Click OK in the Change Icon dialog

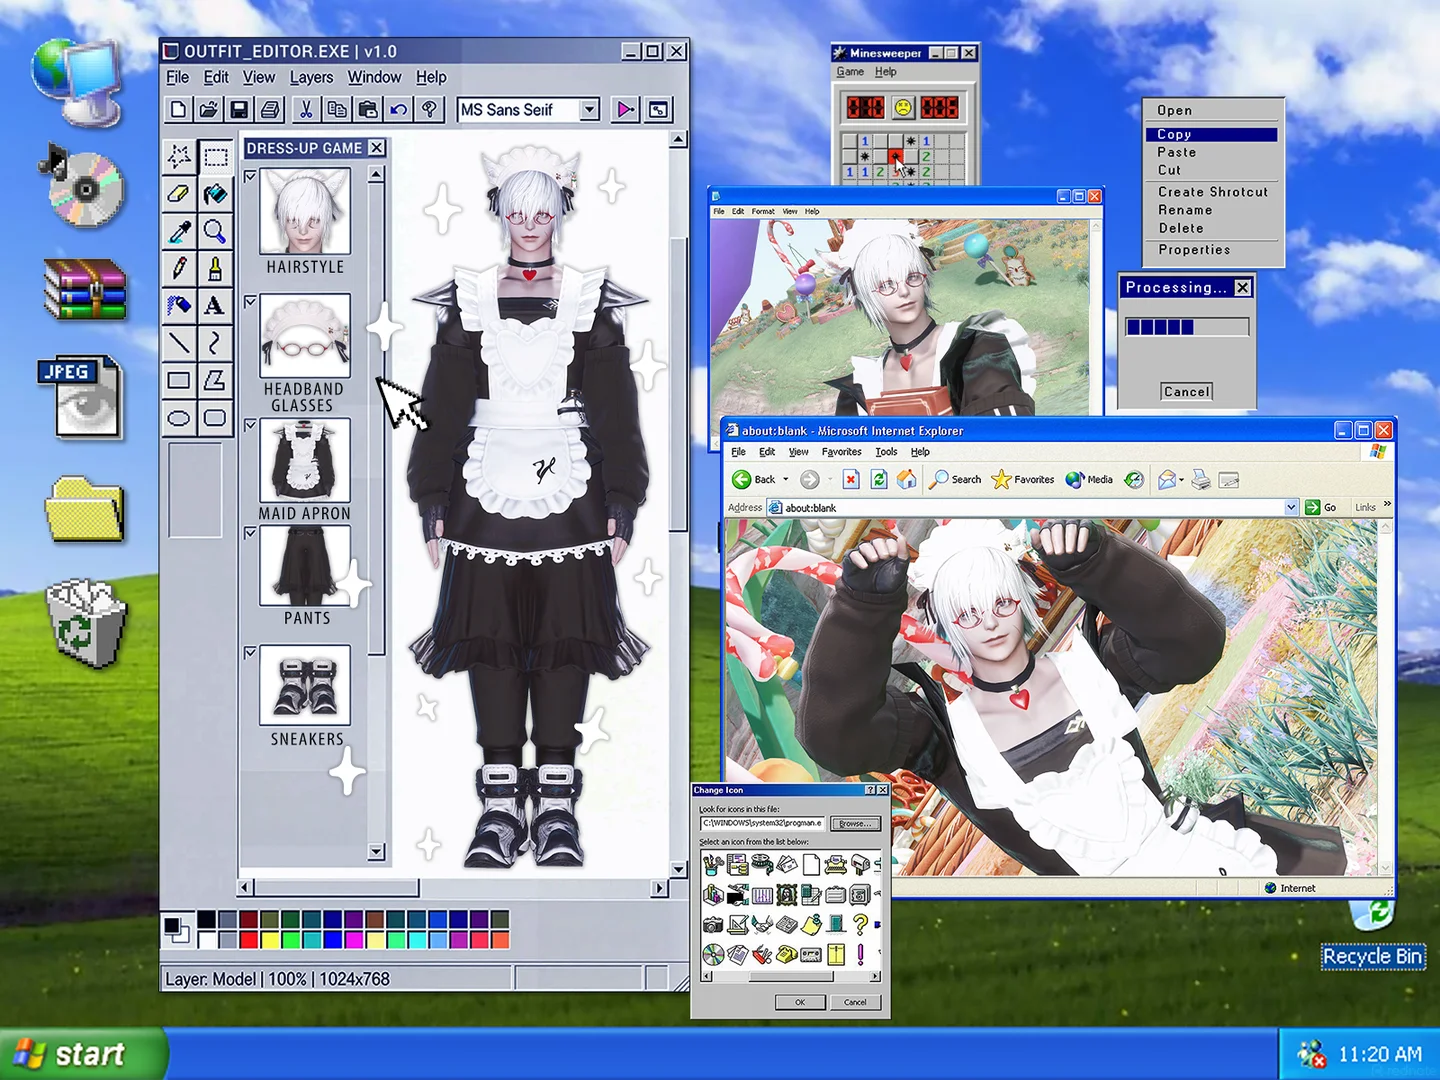click(800, 1002)
